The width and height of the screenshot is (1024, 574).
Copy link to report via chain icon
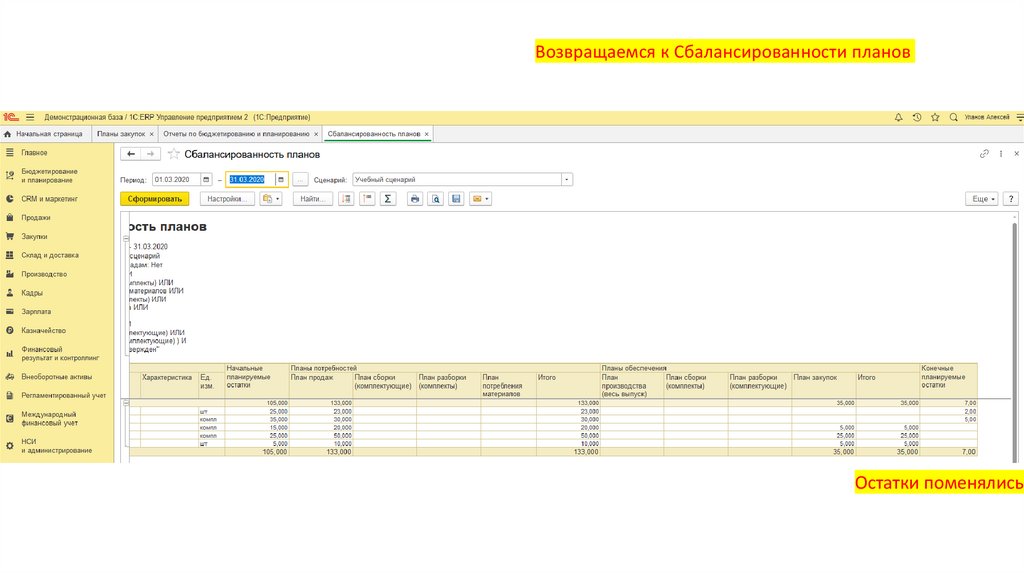click(x=984, y=154)
